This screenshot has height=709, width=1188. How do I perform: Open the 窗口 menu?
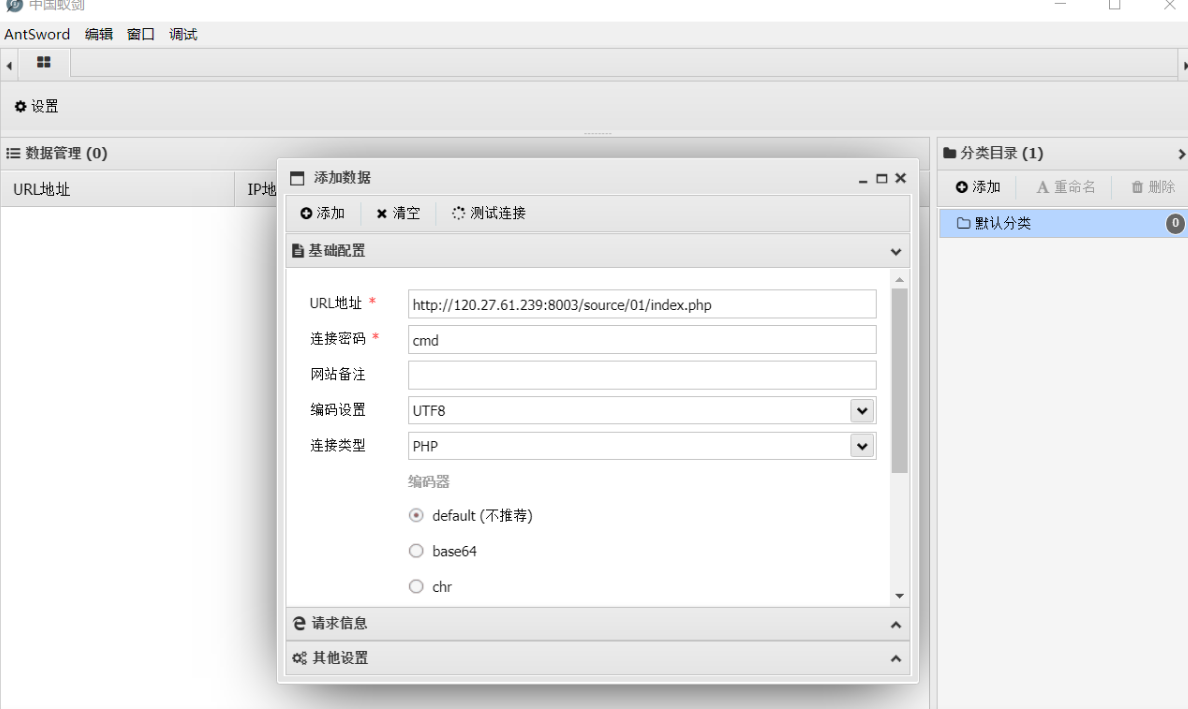pos(141,34)
